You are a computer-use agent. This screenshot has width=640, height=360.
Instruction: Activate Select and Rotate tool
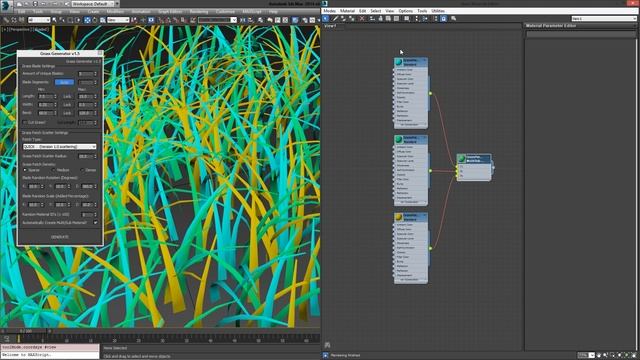point(95,20)
